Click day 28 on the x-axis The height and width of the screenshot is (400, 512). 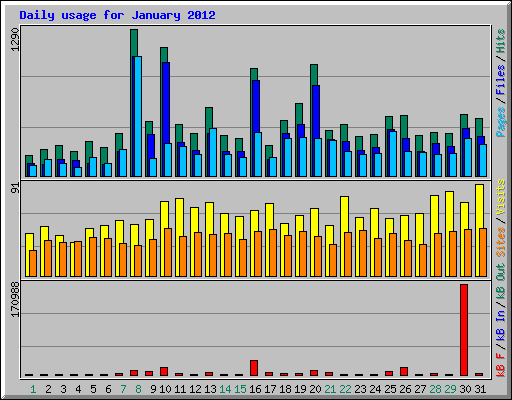pos(435,389)
